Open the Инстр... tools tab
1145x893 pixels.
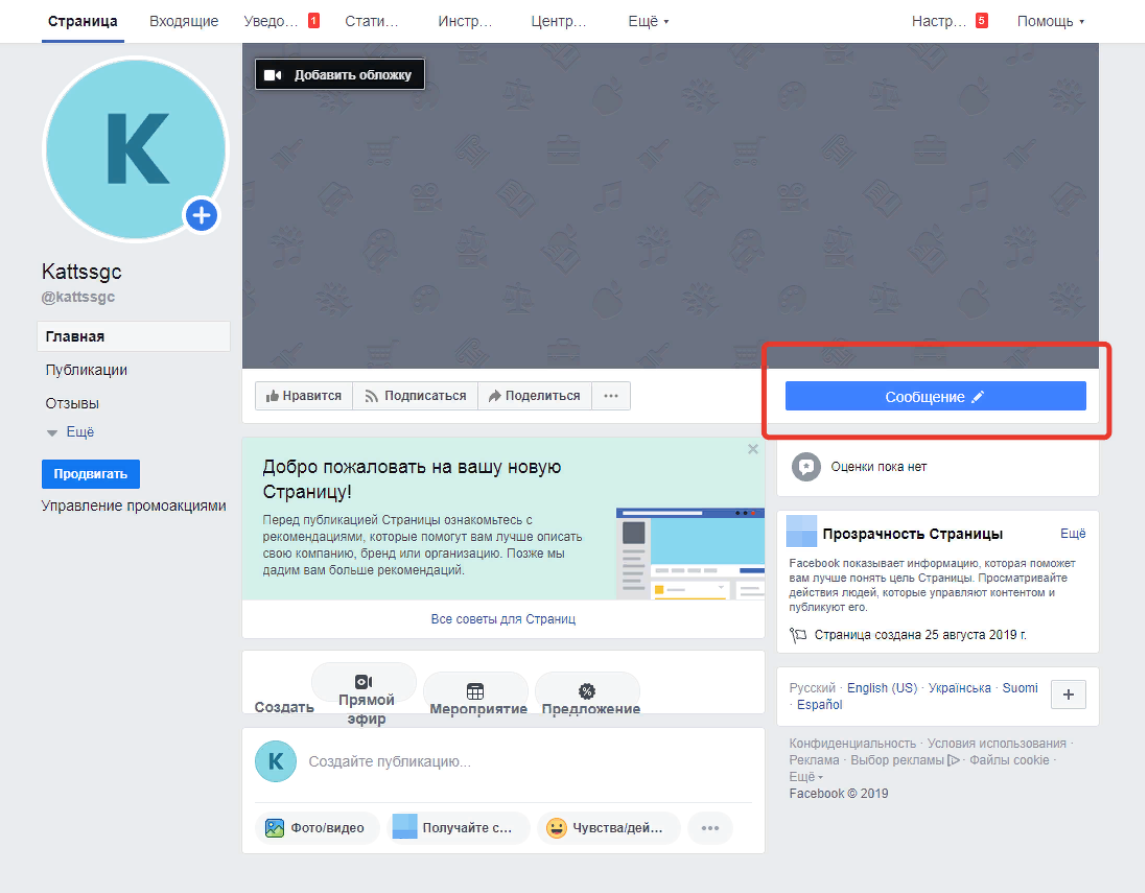465,21
